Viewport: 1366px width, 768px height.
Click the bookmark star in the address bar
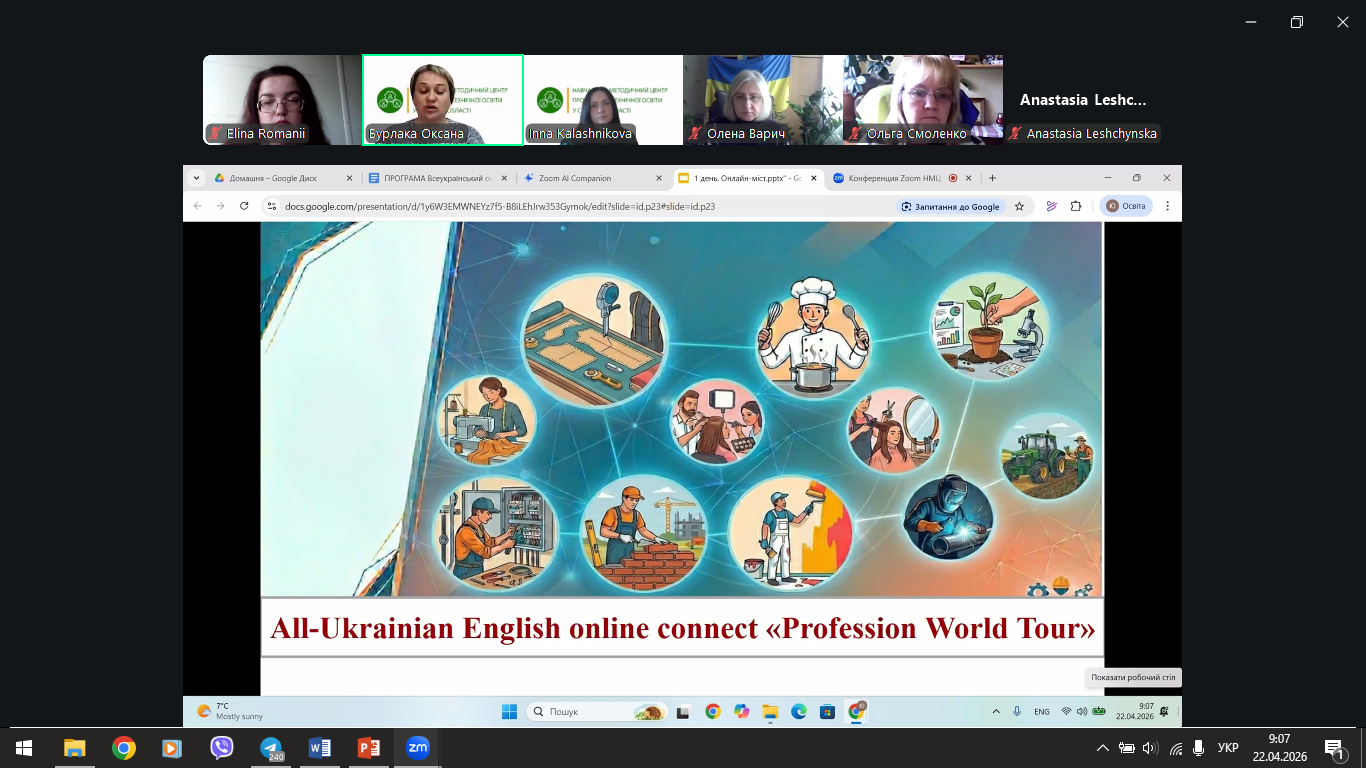pyautogui.click(x=1019, y=206)
